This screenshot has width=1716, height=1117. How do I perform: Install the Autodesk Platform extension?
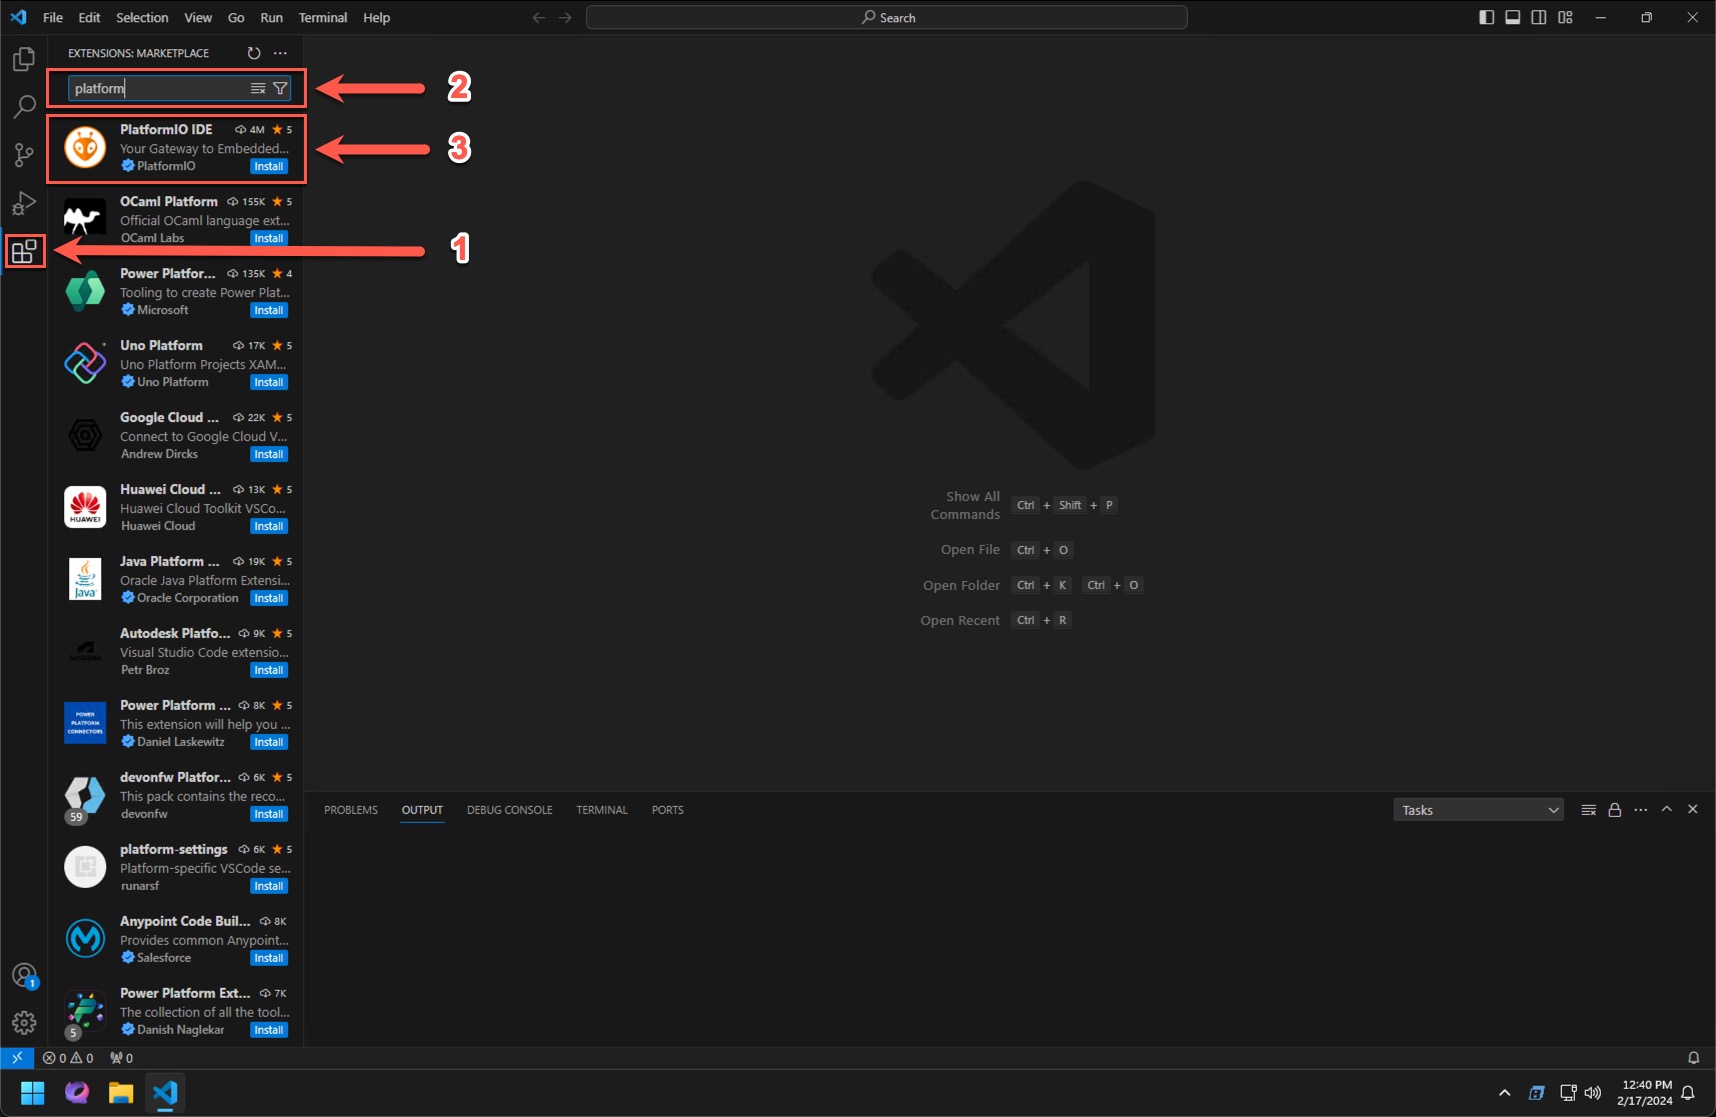(269, 670)
